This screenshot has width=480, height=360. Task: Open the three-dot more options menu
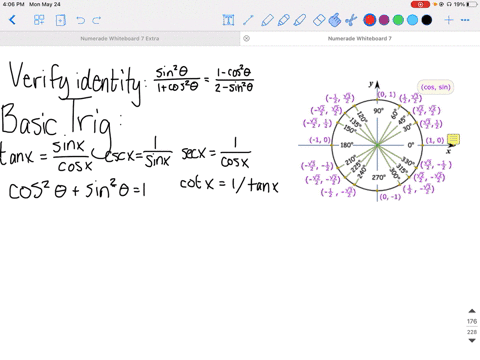[465, 20]
